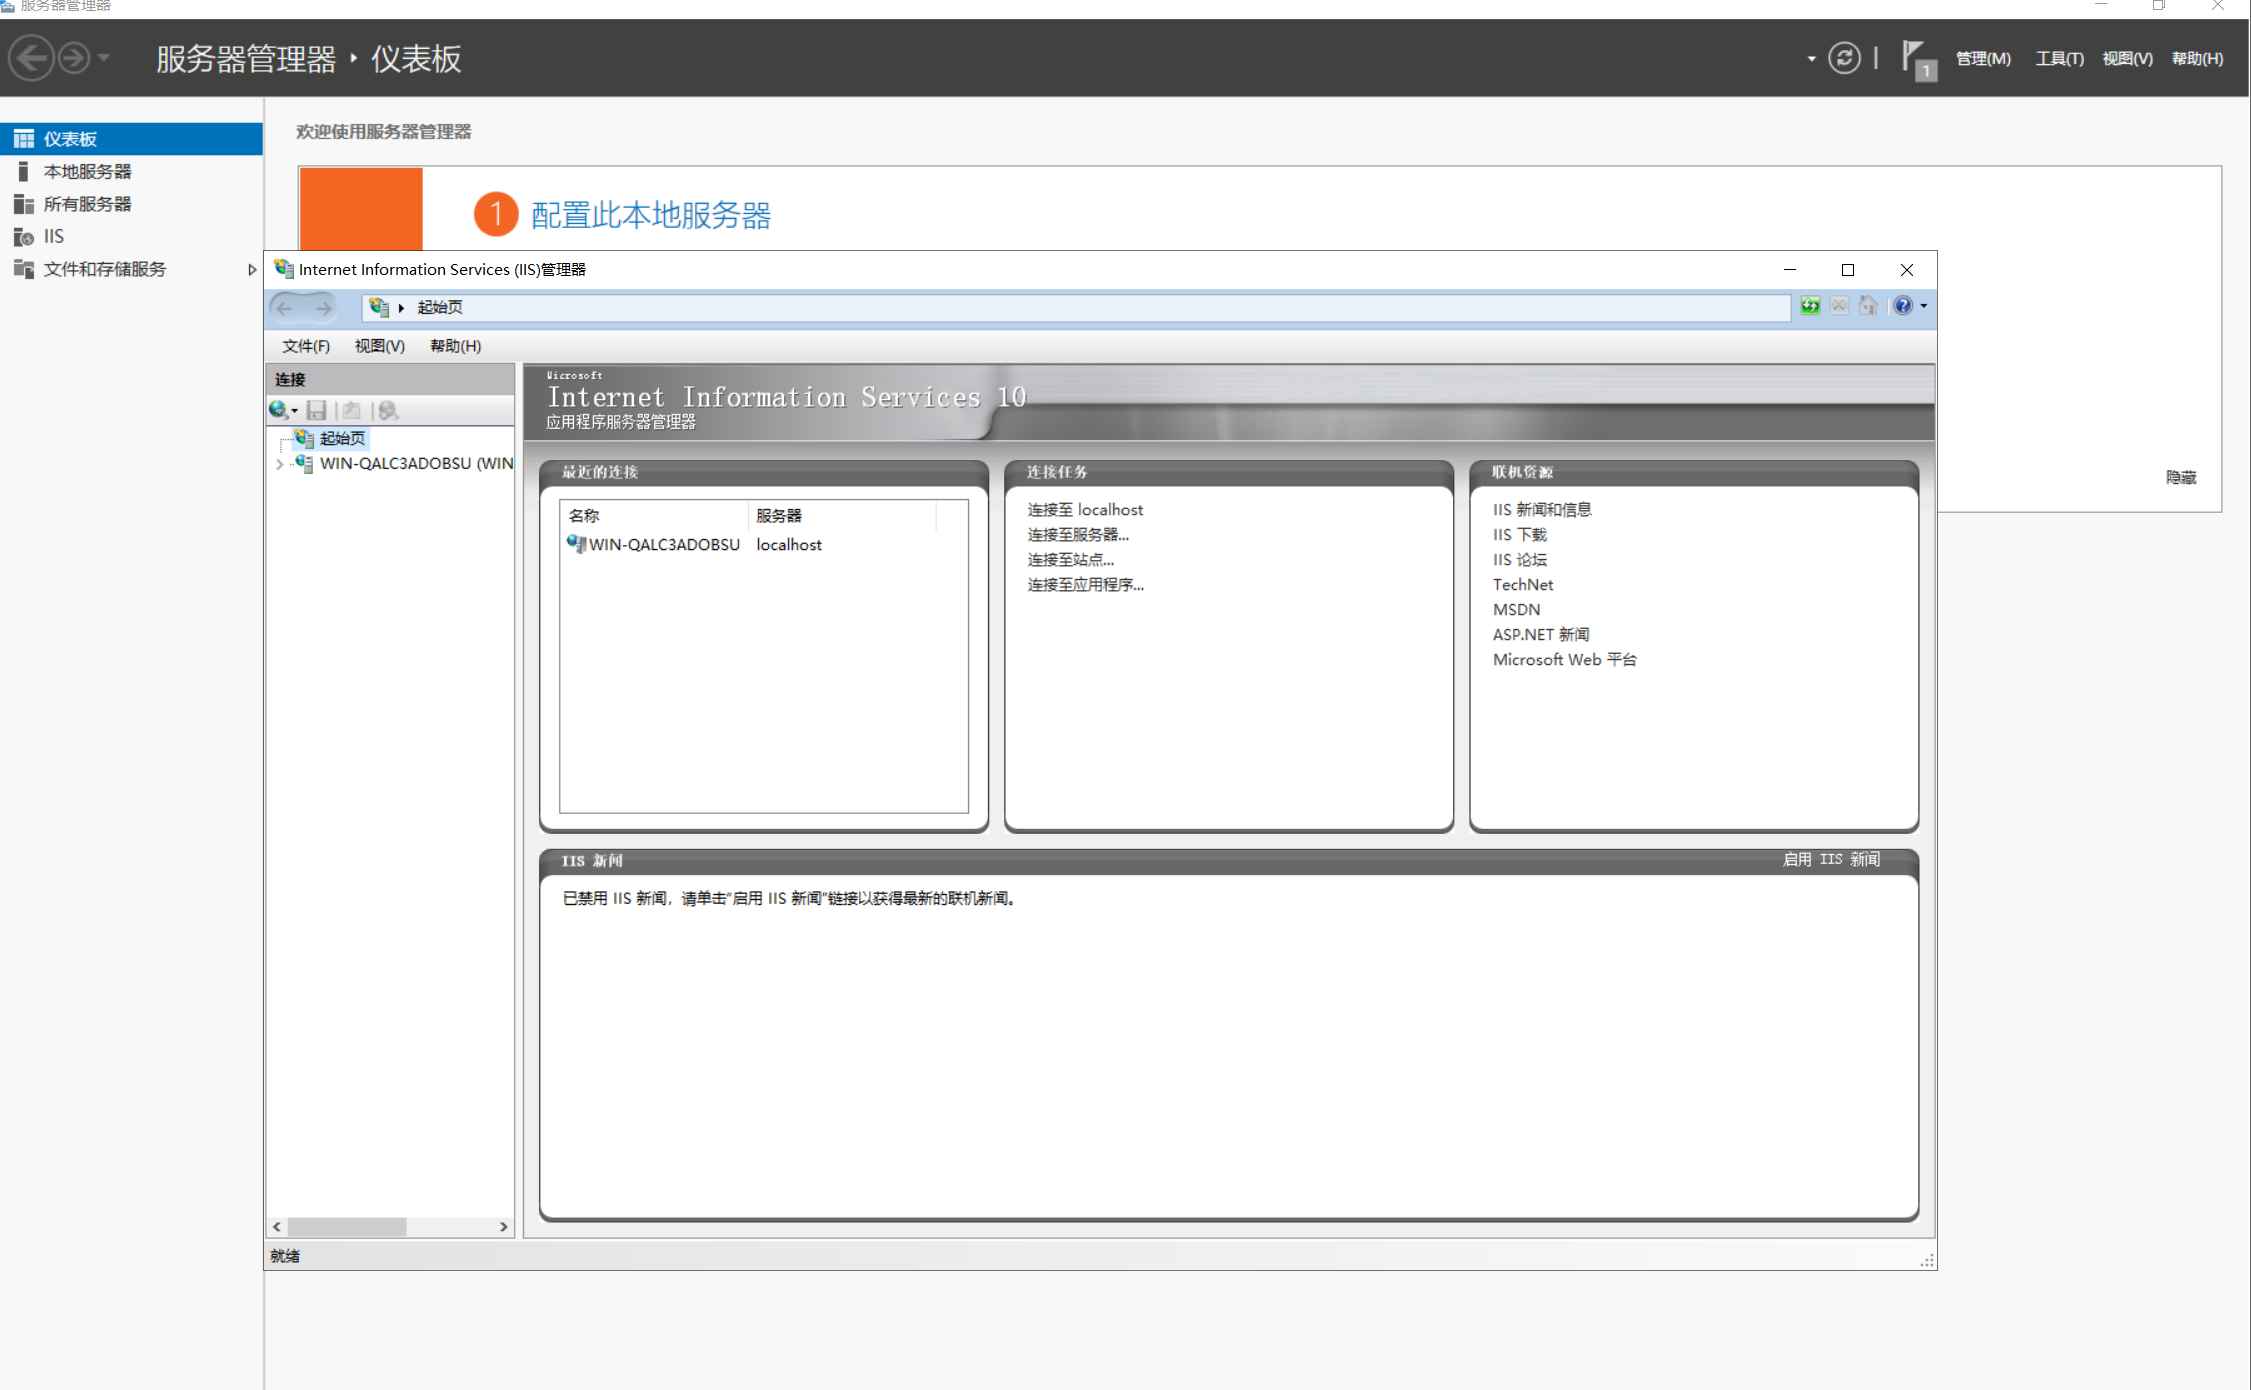Minimize the IIS Manager window
Viewport: 2251px width, 1390px height.
1790,270
